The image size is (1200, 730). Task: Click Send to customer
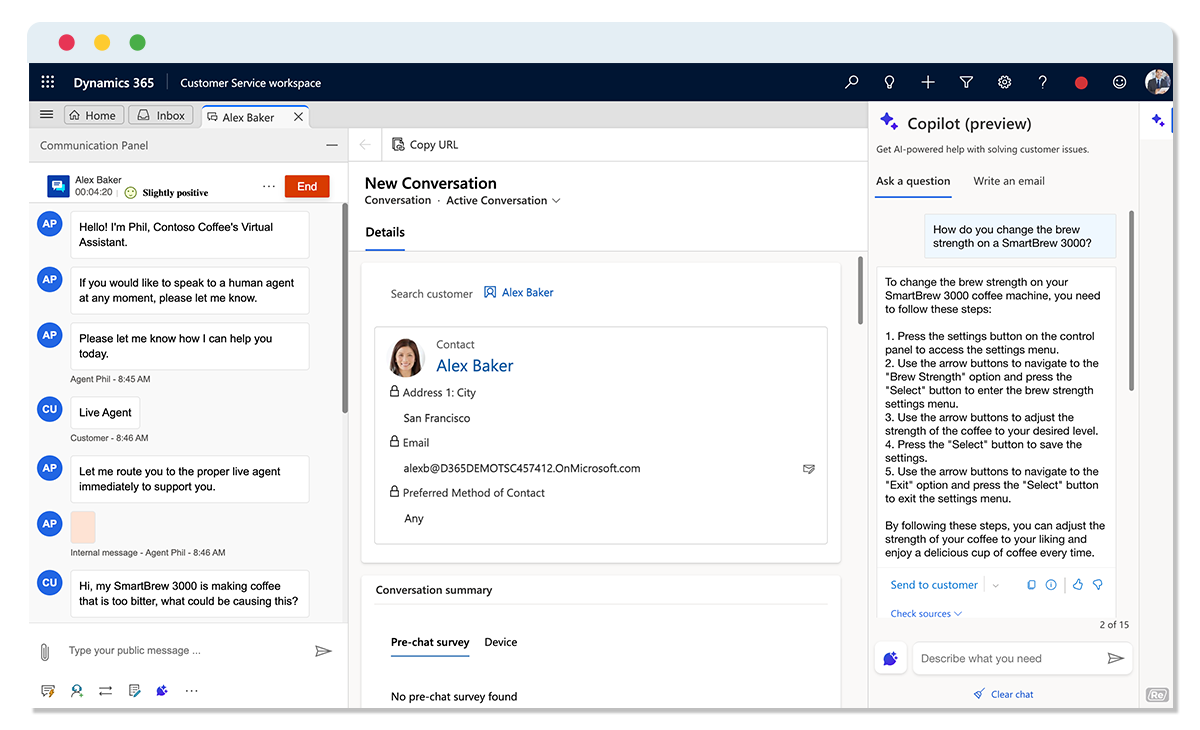pos(934,585)
